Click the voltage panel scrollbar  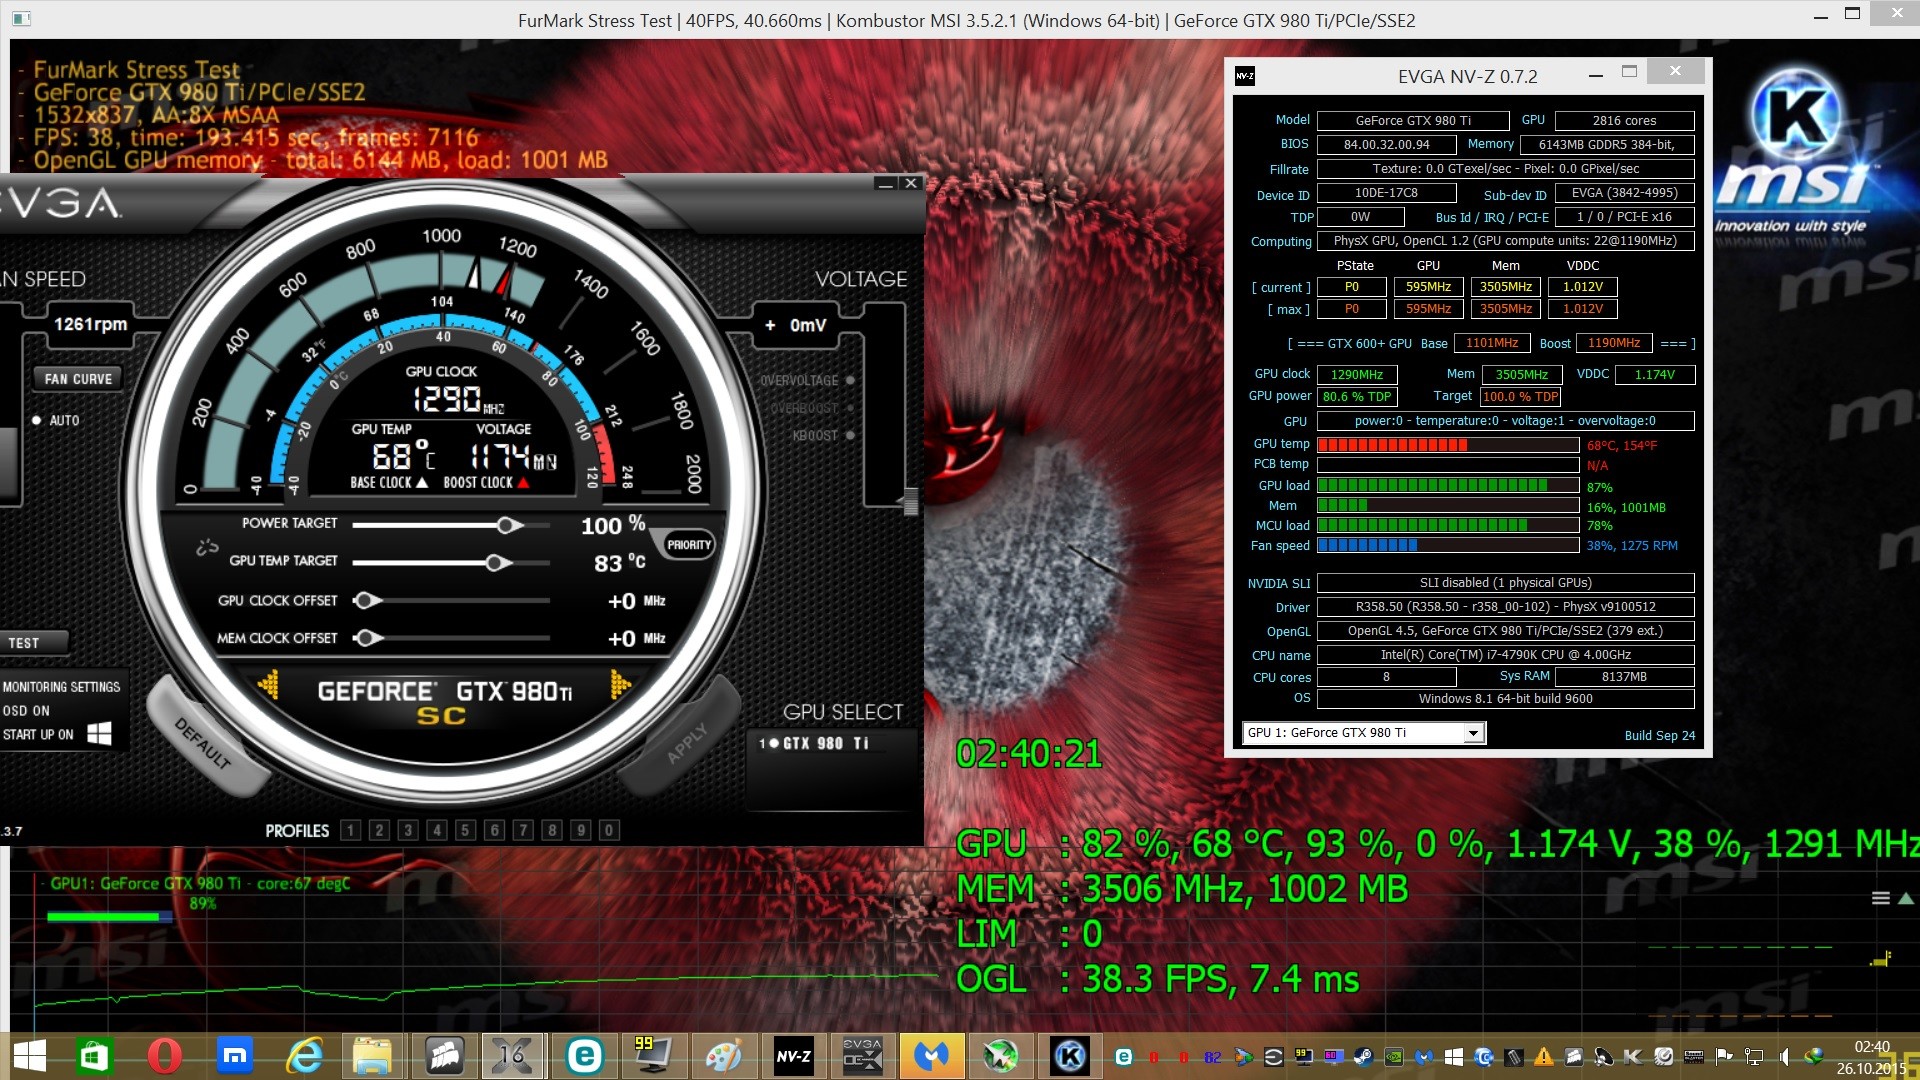tap(911, 502)
